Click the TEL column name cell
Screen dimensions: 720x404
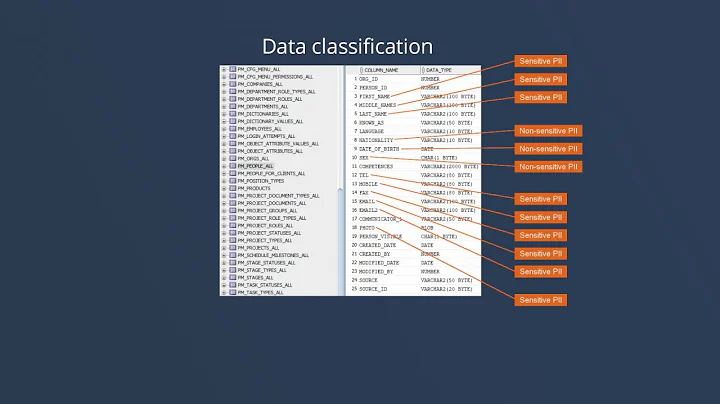364,175
